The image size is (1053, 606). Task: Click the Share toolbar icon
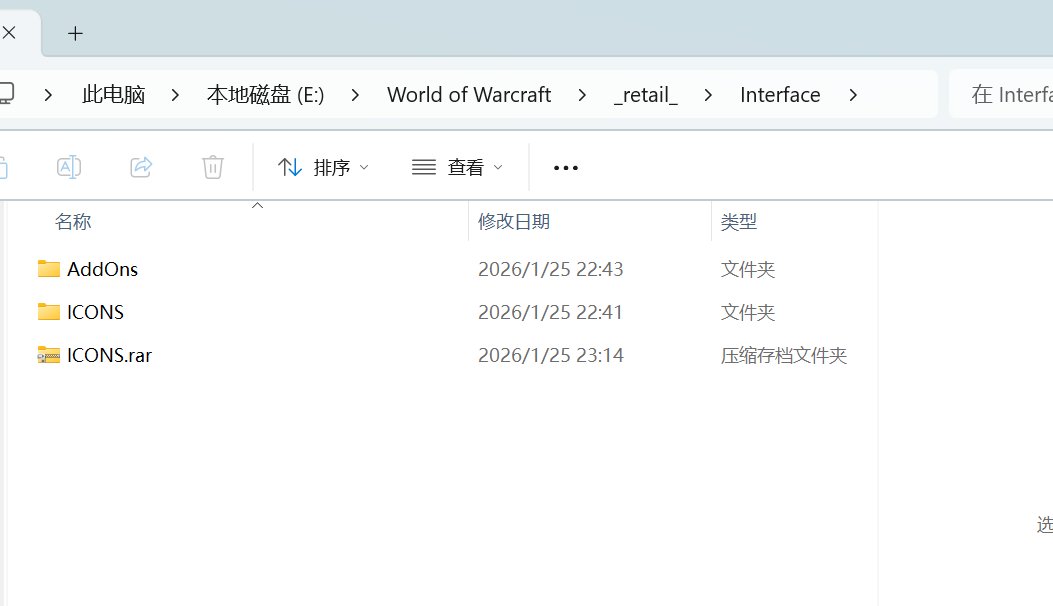pyautogui.click(x=141, y=167)
